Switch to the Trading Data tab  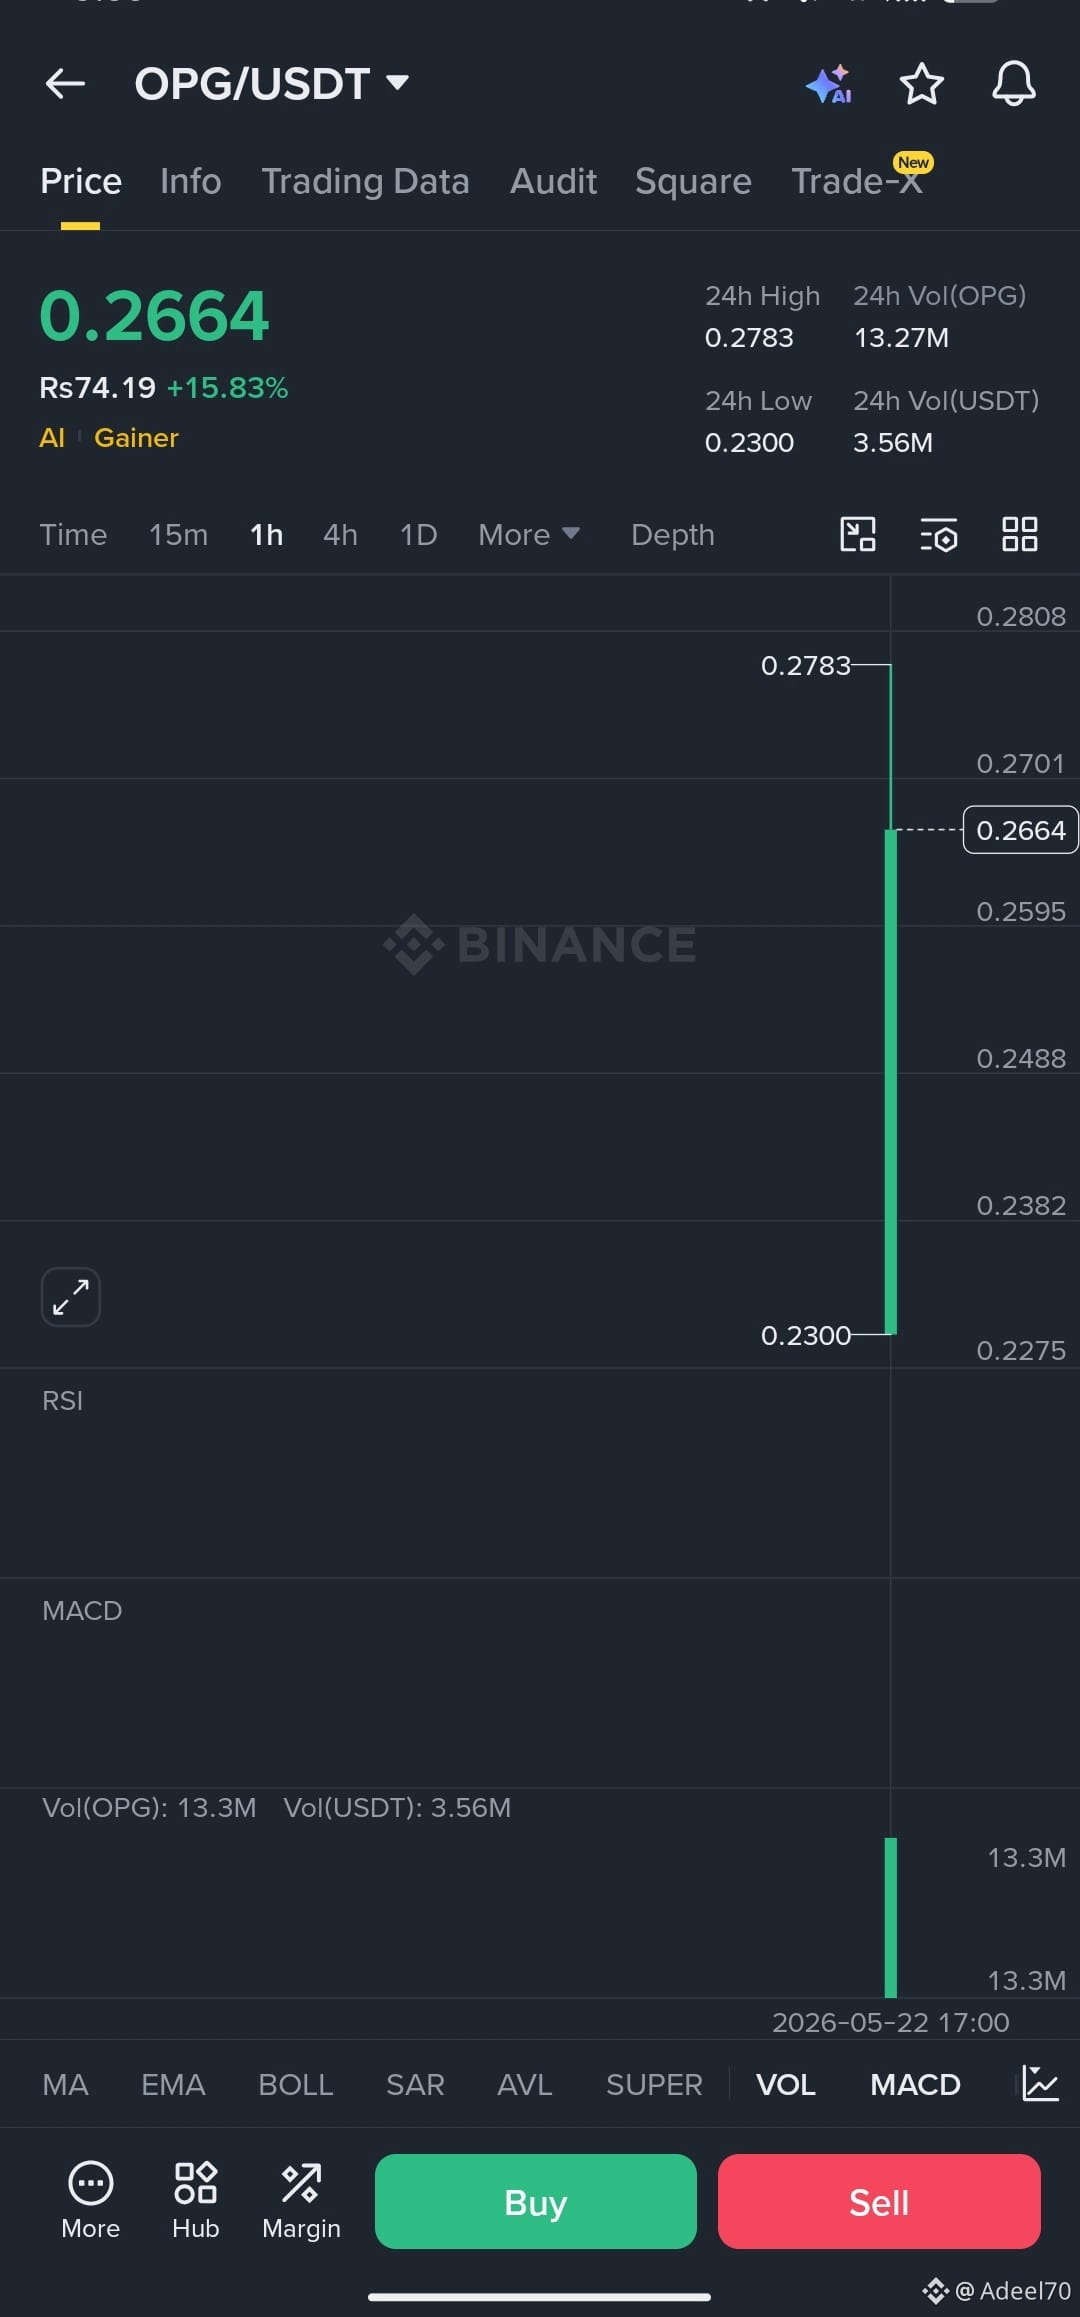tap(365, 181)
